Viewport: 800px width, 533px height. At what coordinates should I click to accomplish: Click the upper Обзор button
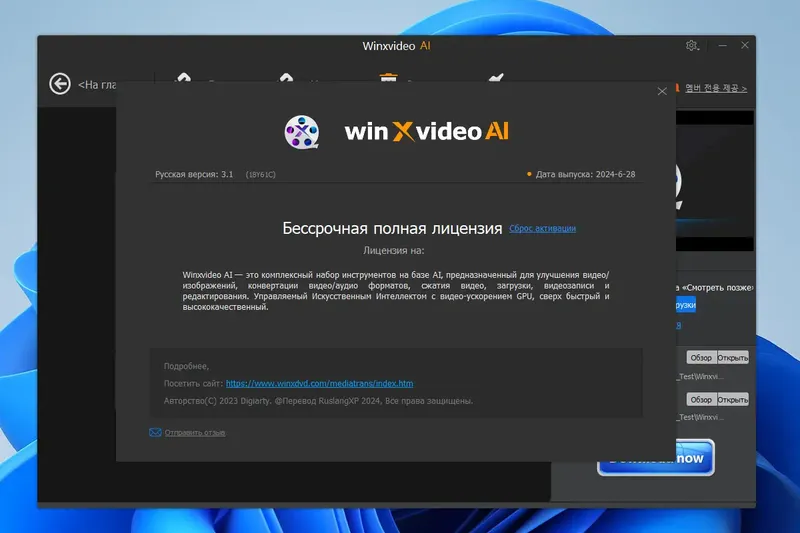(x=701, y=358)
